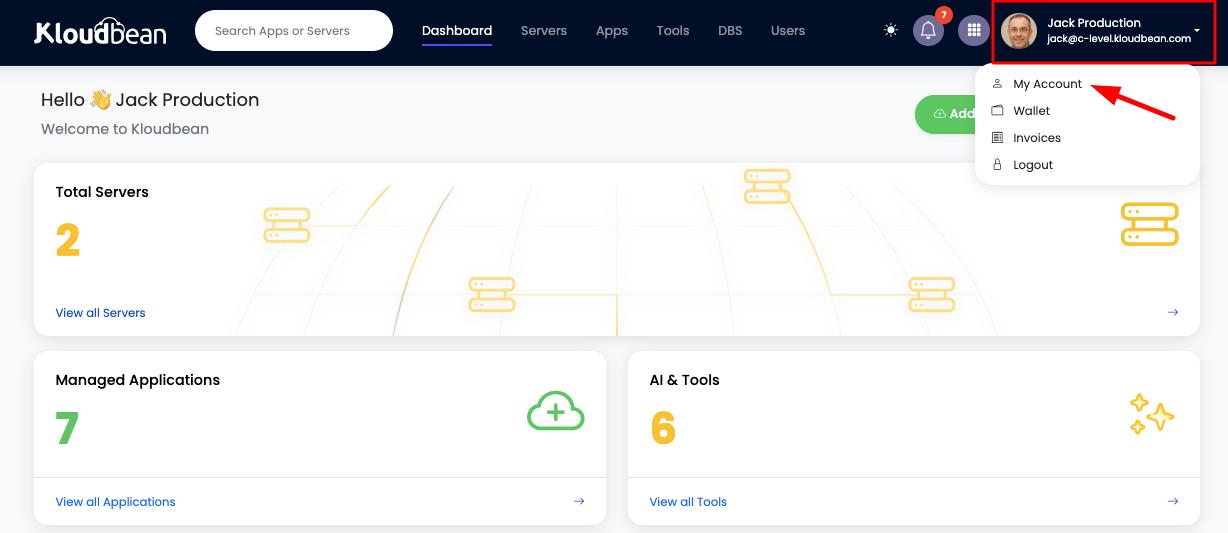This screenshot has height=533, width=1228.
Task: Click the View all Tools link
Action: [688, 502]
